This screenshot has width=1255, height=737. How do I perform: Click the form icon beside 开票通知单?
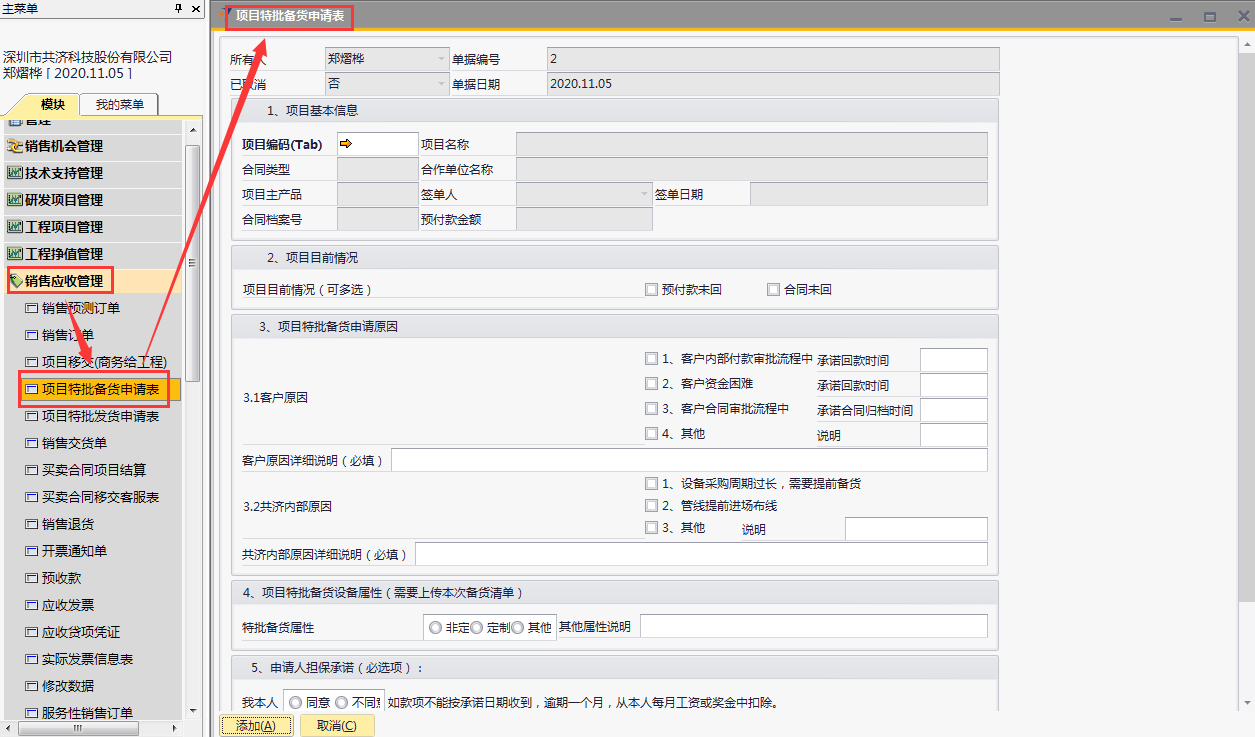31,551
